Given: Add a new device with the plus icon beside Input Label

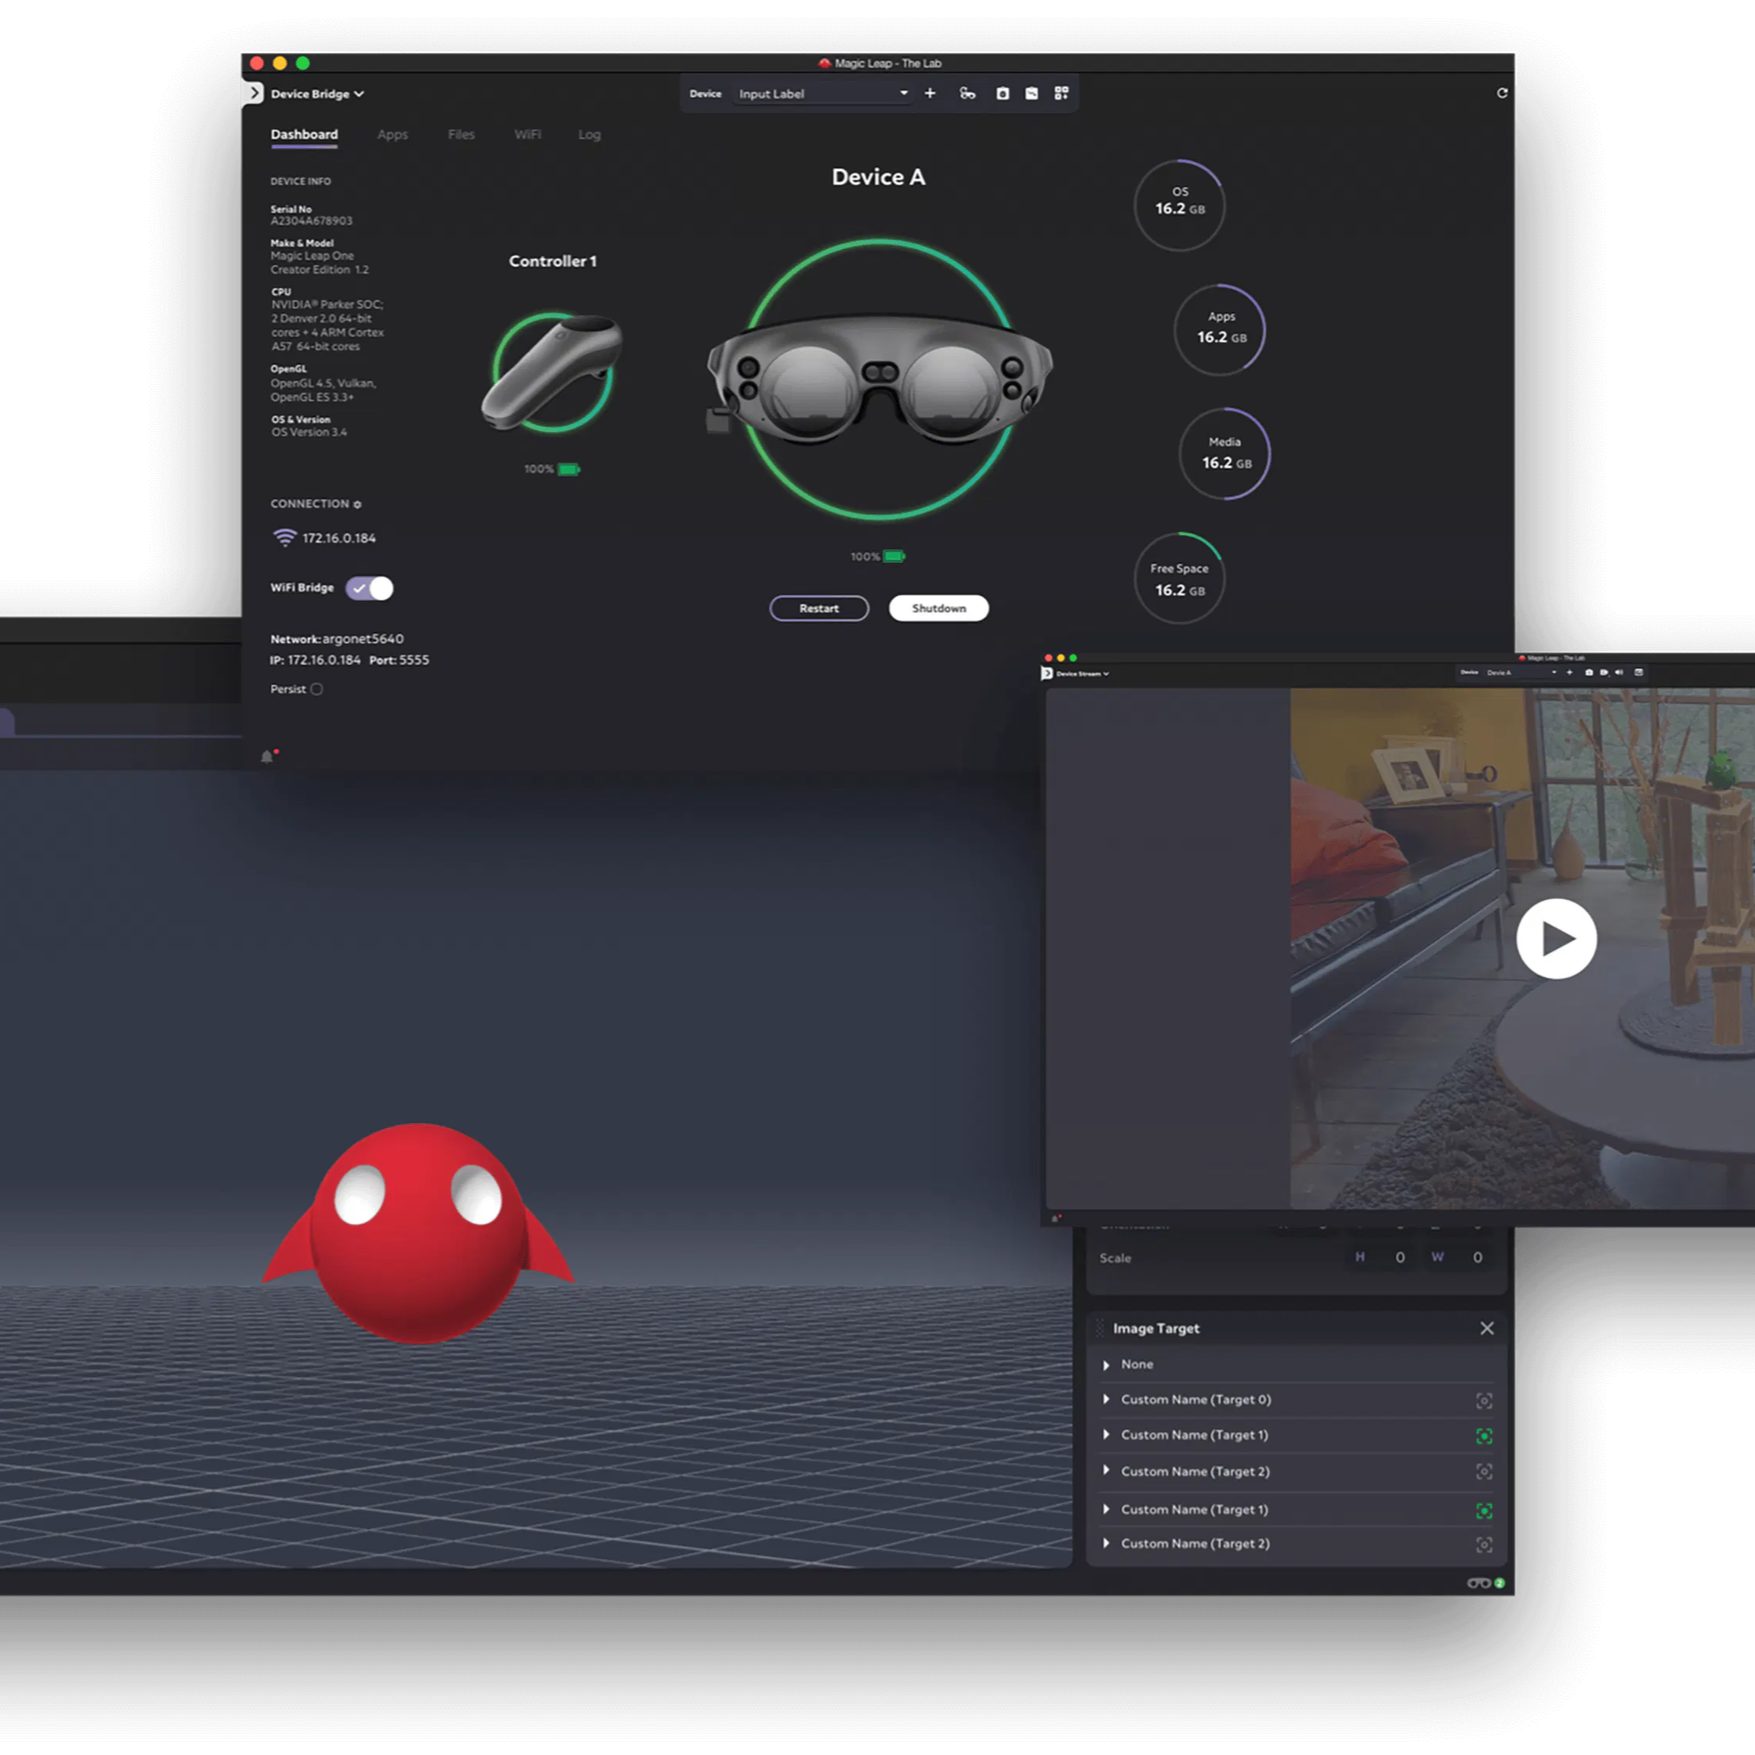Looking at the screenshot, I should point(930,93).
